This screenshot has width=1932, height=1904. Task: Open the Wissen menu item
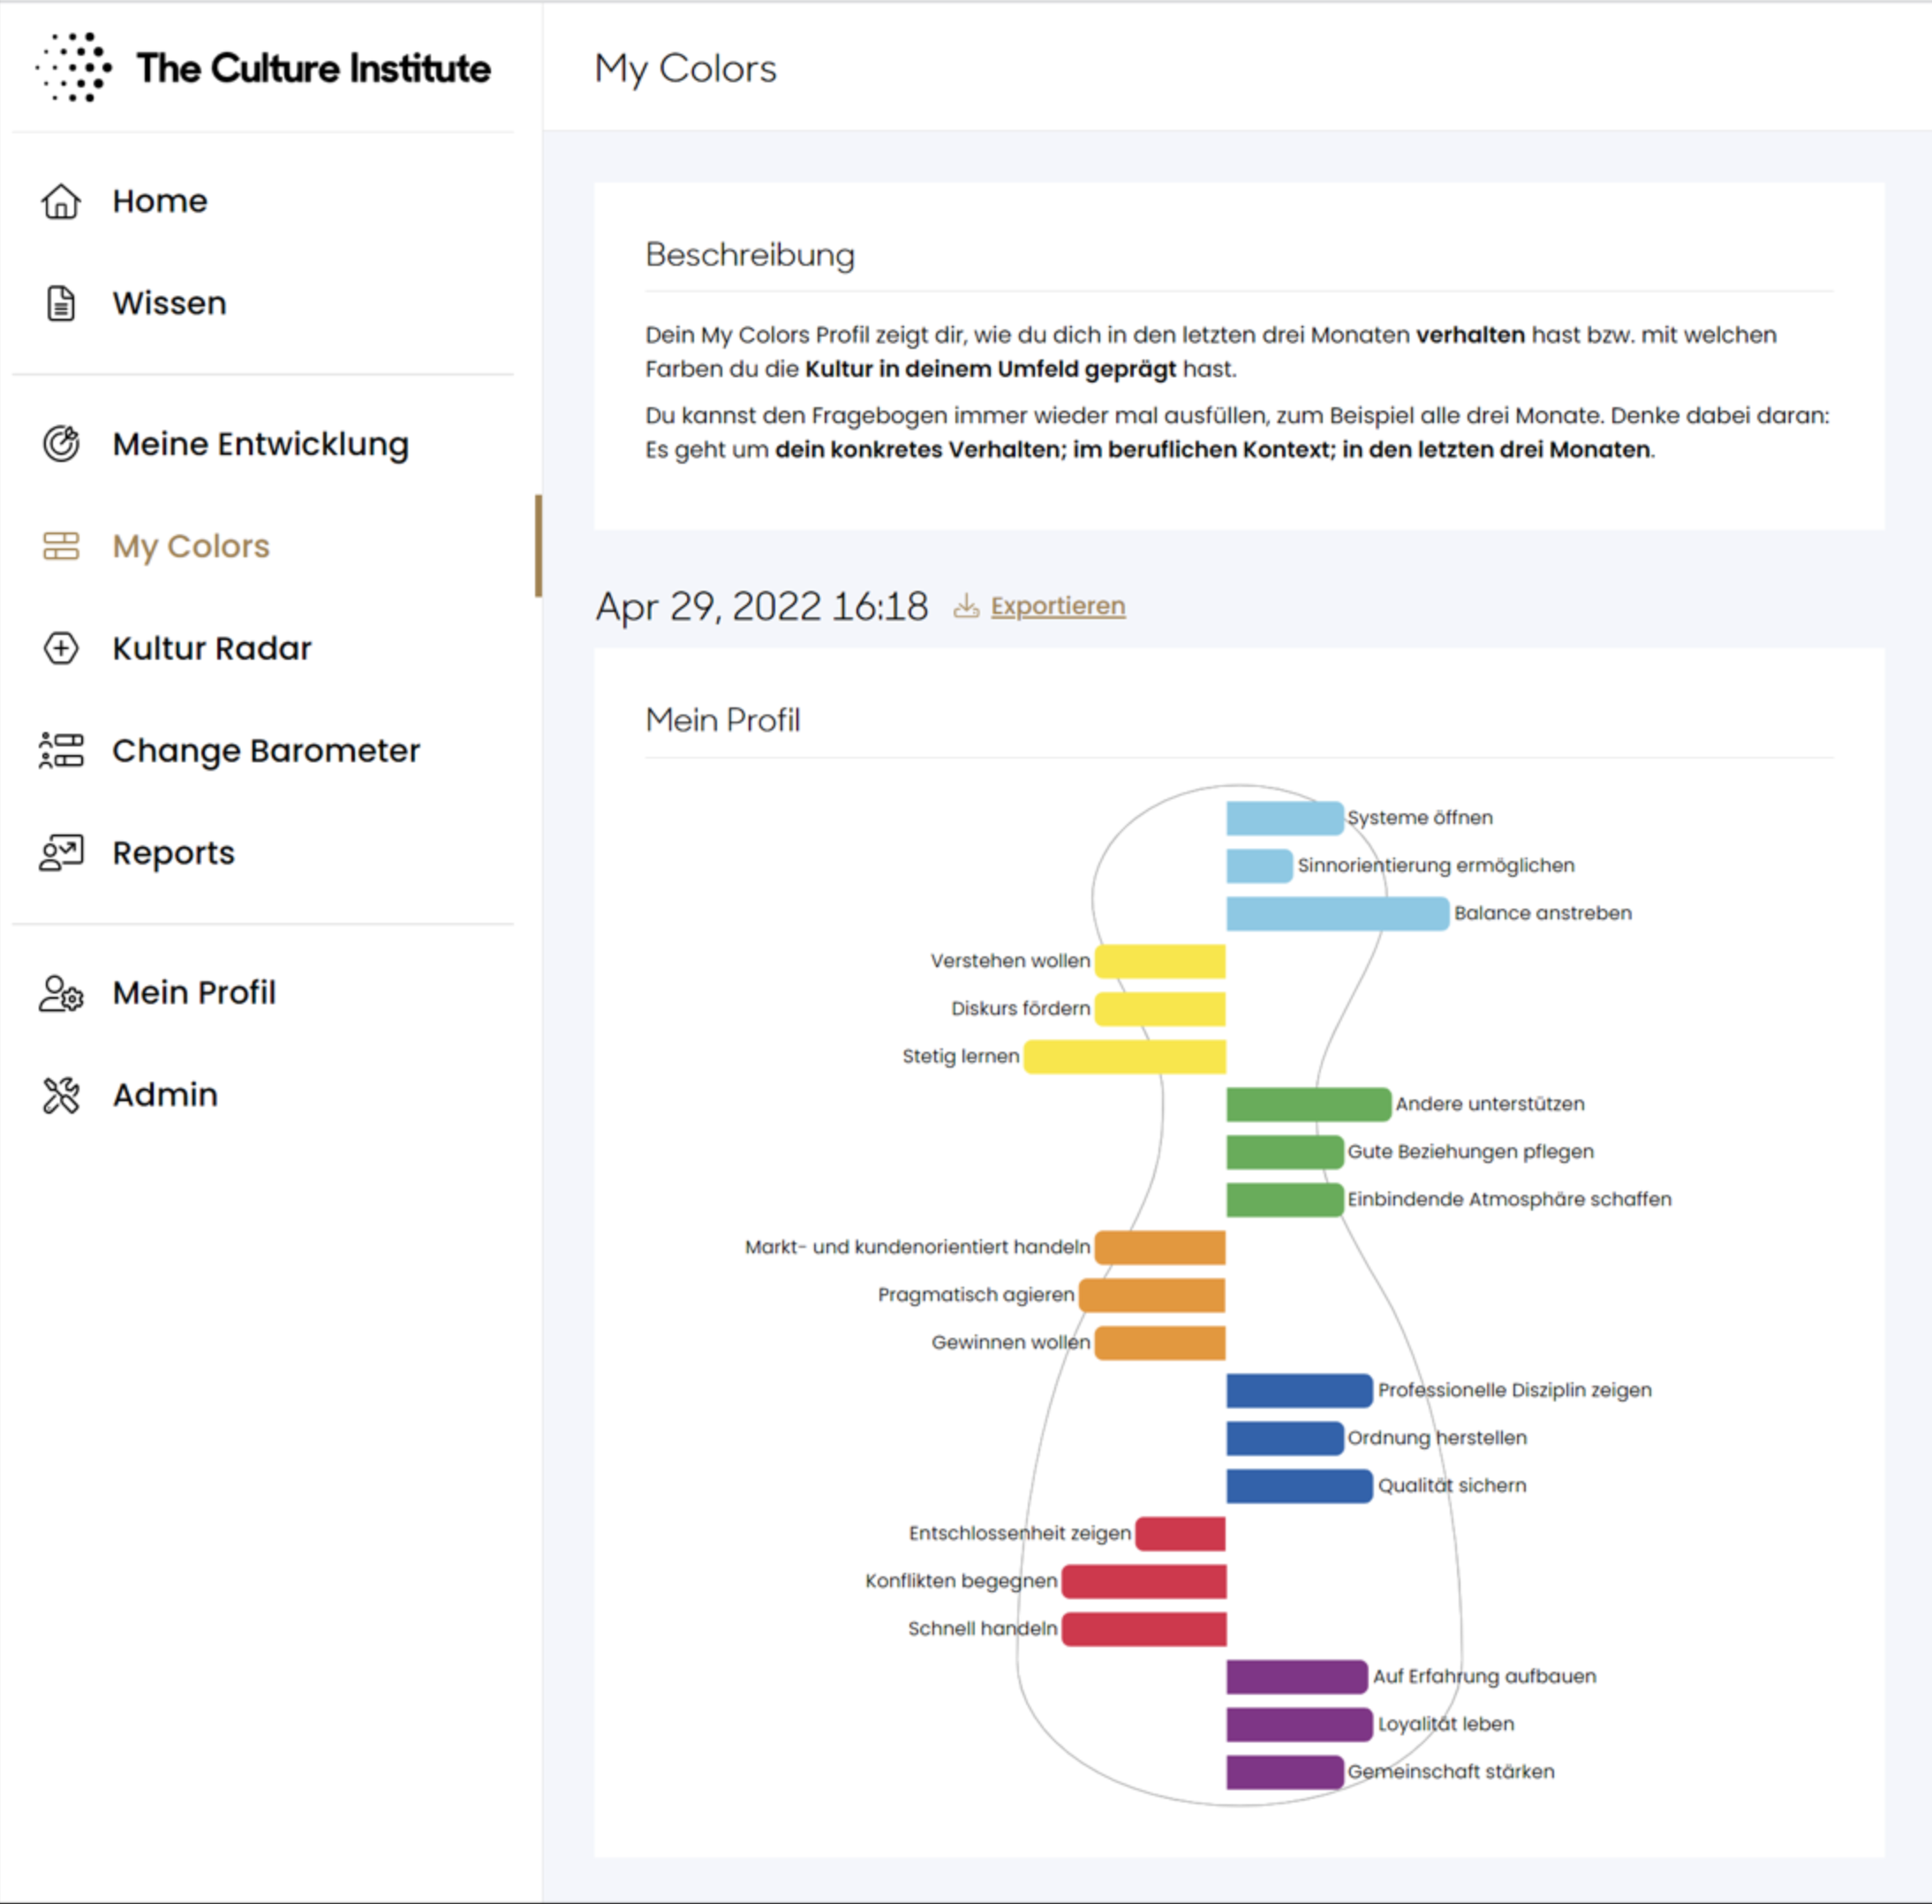(x=169, y=303)
